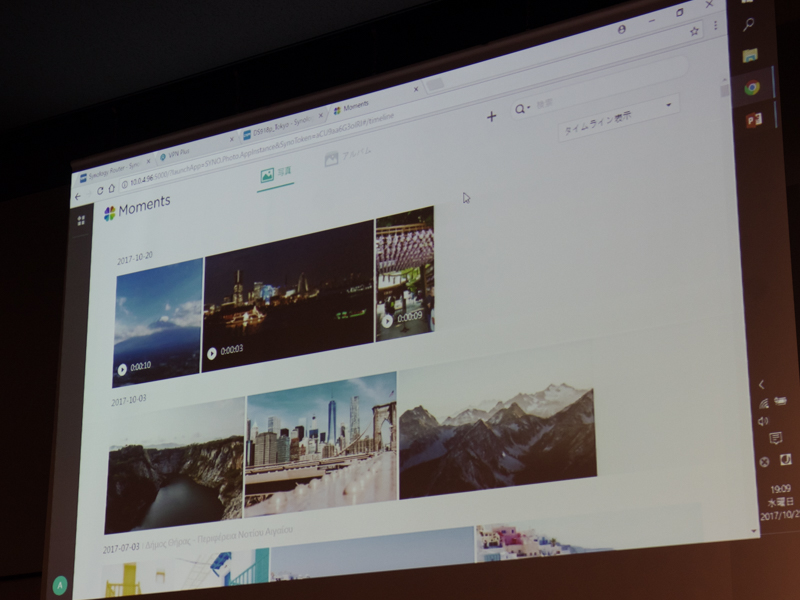The image size is (800, 600).
Task: Switch to the DS918p_Tokyo browser tab
Action: coord(282,125)
